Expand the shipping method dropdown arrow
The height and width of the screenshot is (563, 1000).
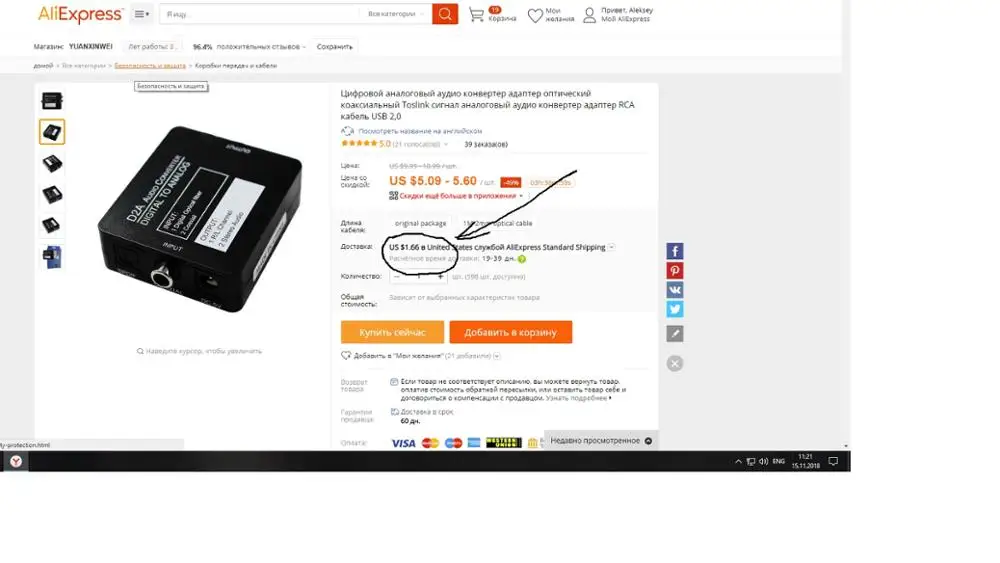[x=611, y=247]
